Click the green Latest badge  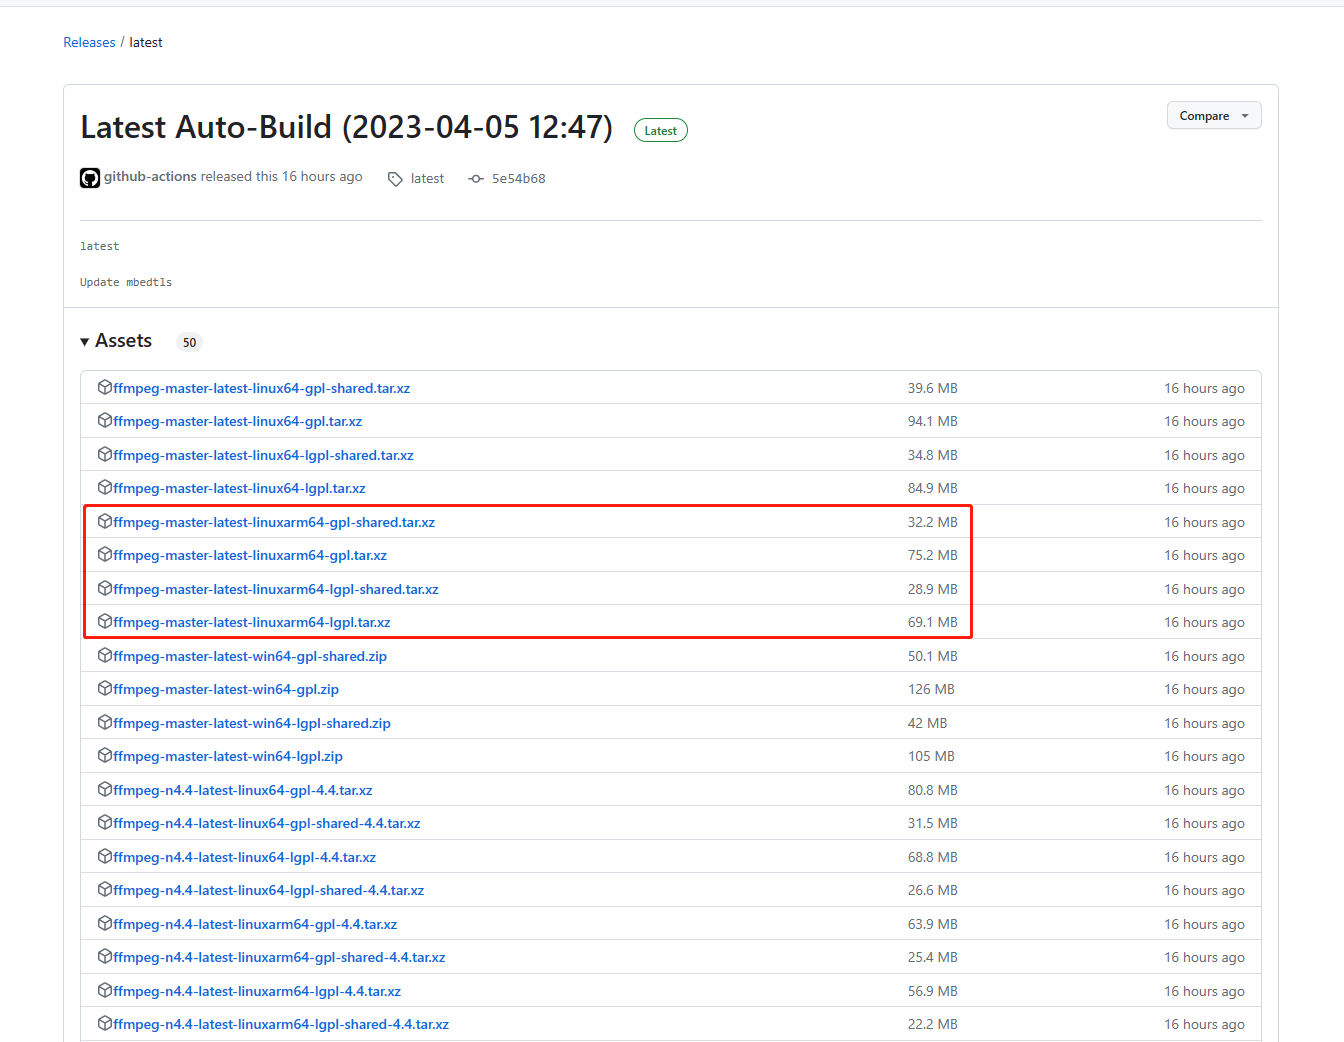click(x=660, y=131)
